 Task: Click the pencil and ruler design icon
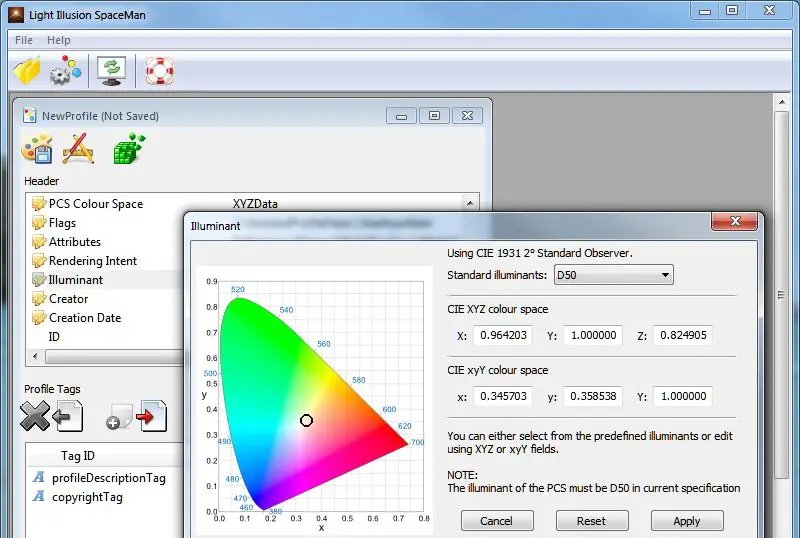click(78, 149)
